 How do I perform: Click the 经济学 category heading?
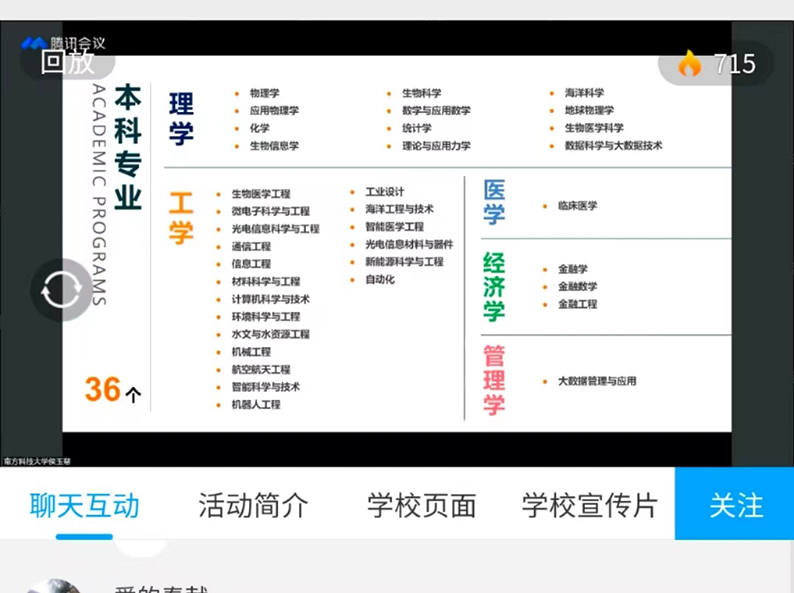coord(494,287)
